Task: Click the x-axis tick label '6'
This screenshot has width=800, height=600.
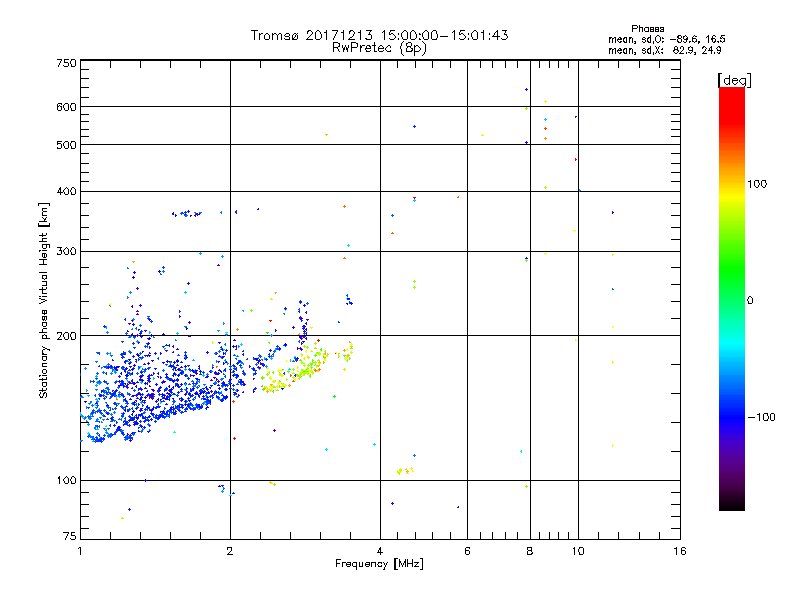Action: coord(467,552)
